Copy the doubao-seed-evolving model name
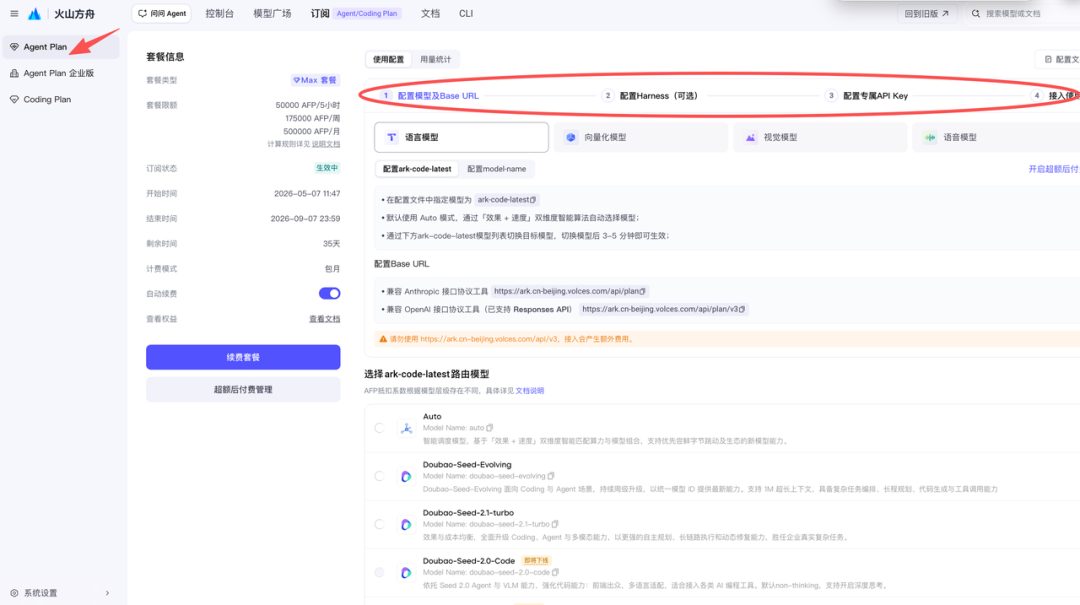The height and width of the screenshot is (605, 1080). (x=551, y=476)
